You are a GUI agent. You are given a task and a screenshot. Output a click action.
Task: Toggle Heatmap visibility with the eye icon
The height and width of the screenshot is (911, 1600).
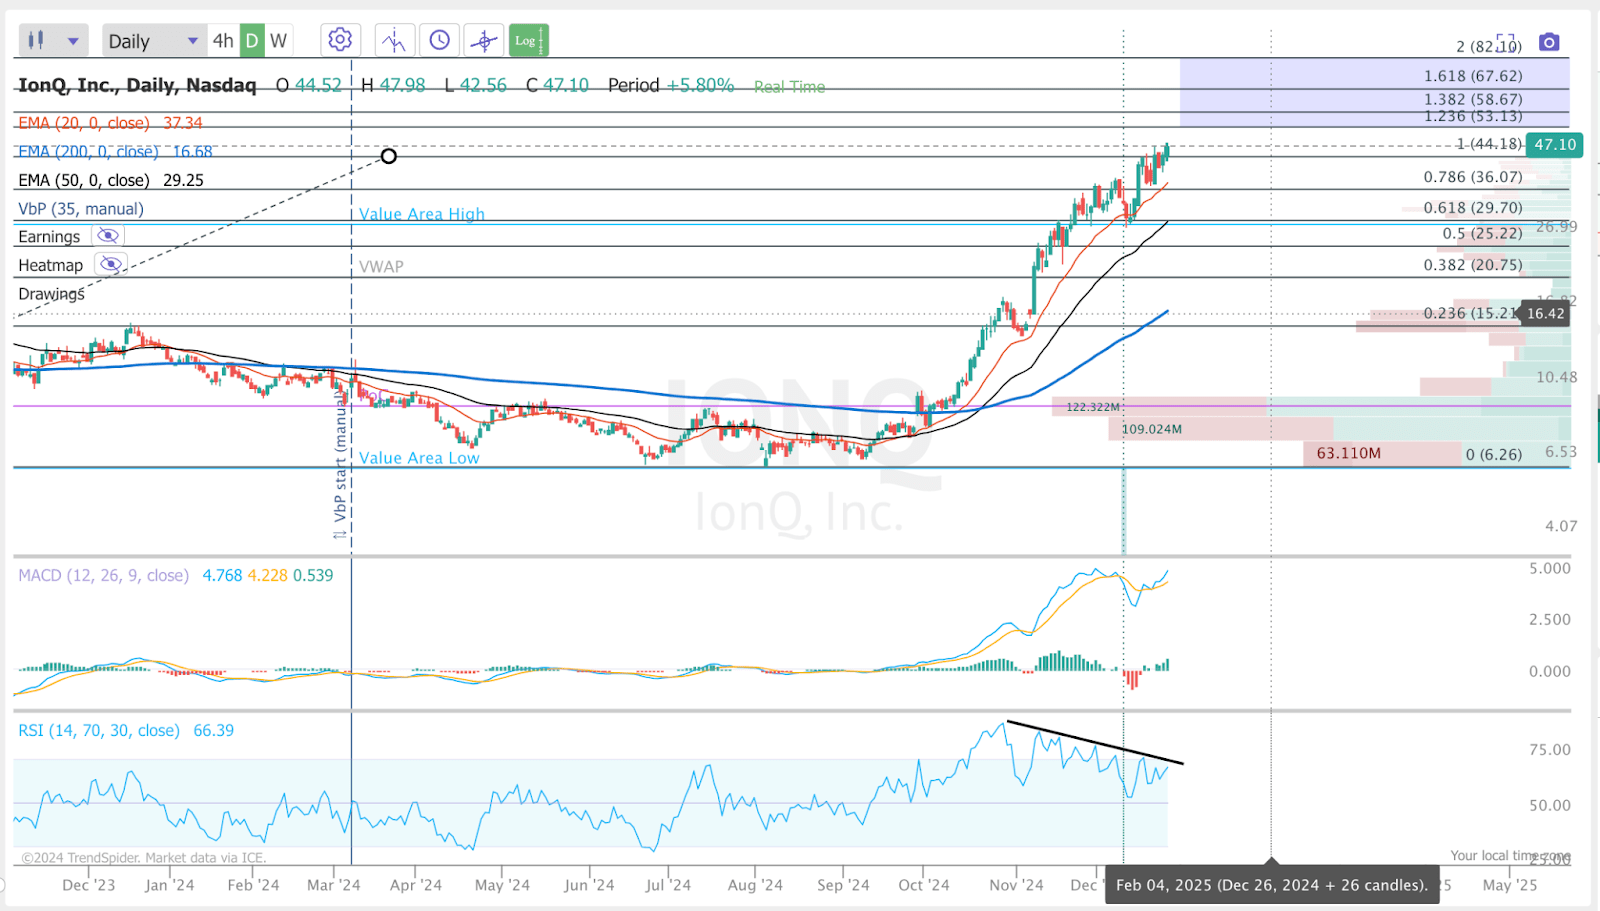pyautogui.click(x=111, y=263)
